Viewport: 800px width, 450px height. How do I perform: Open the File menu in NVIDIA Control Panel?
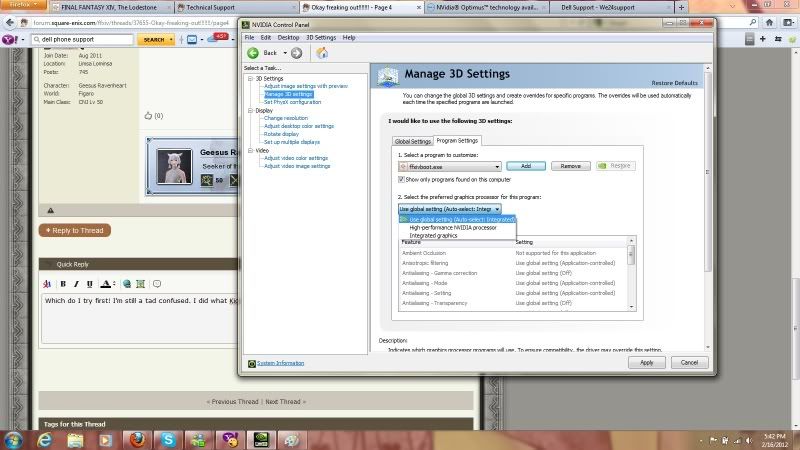[x=249, y=38]
